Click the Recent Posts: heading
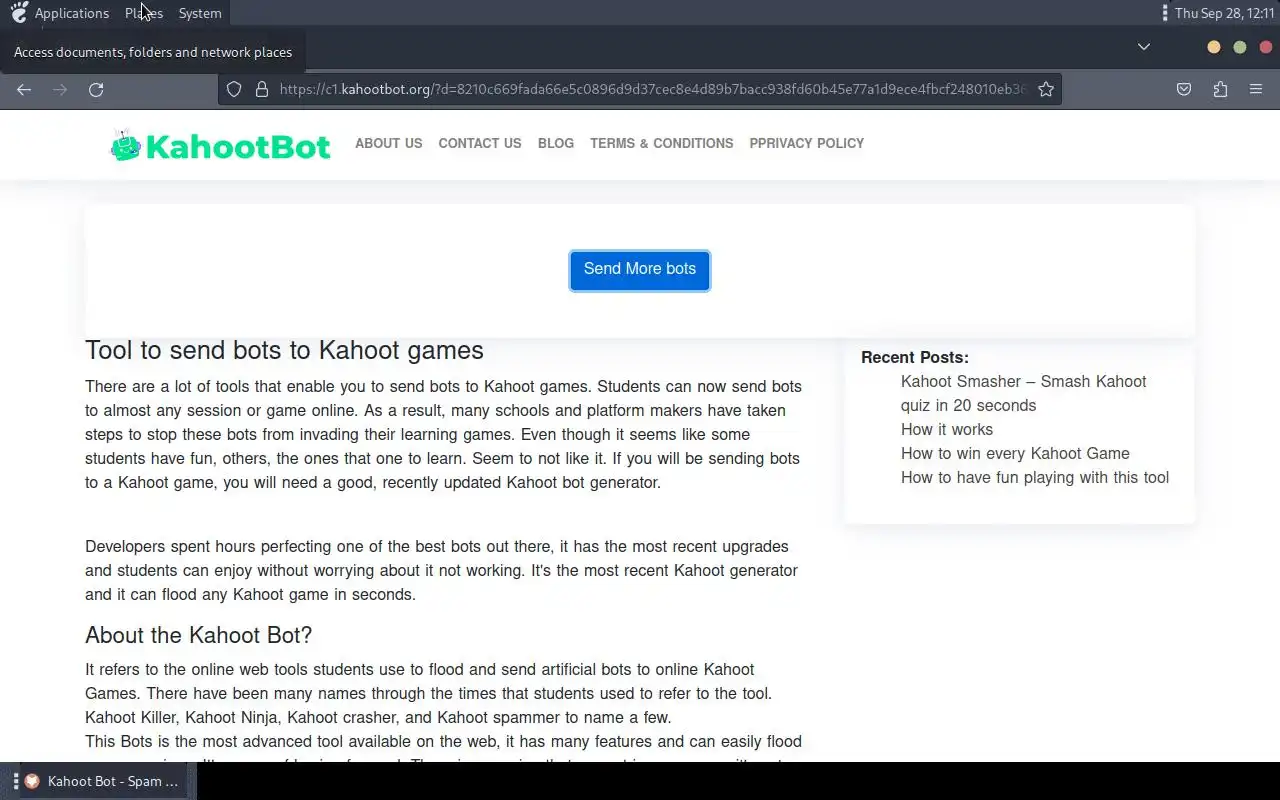This screenshot has width=1280, height=800. click(x=915, y=357)
